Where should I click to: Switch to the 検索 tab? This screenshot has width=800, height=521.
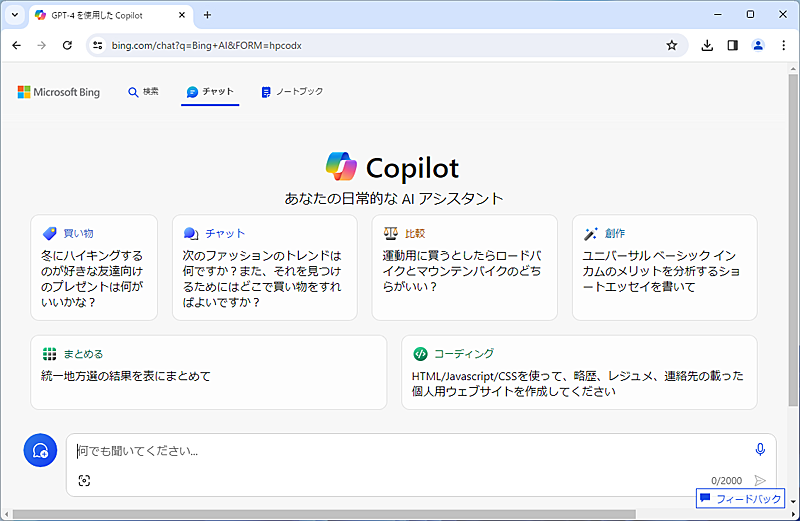coord(143,92)
